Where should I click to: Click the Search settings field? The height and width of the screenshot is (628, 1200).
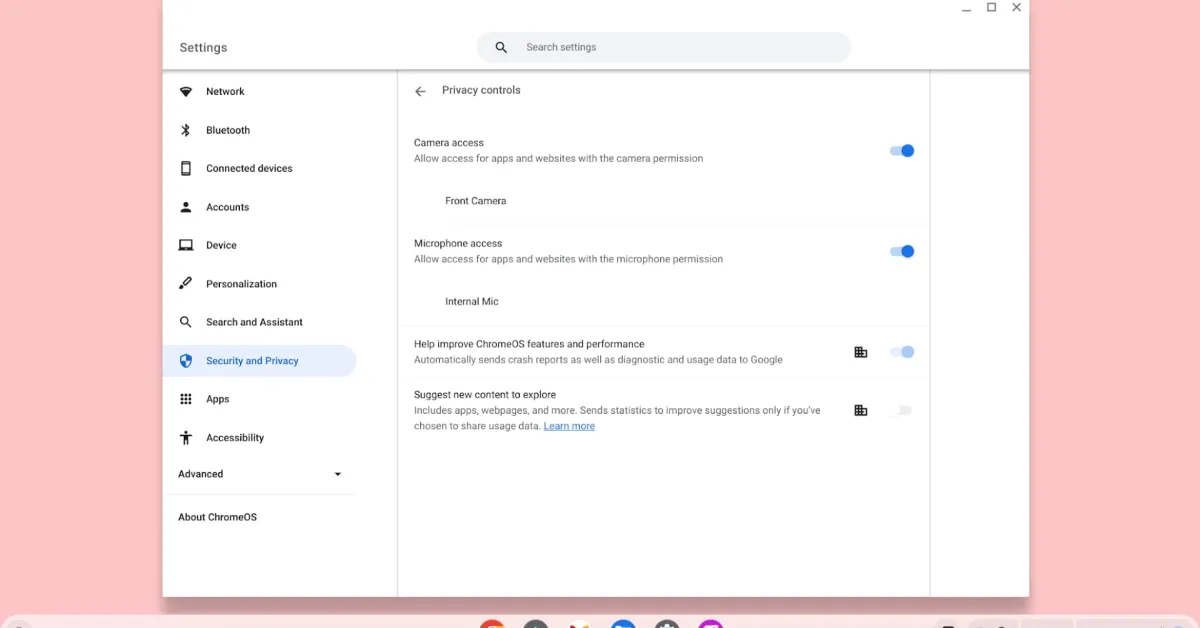[x=663, y=46]
